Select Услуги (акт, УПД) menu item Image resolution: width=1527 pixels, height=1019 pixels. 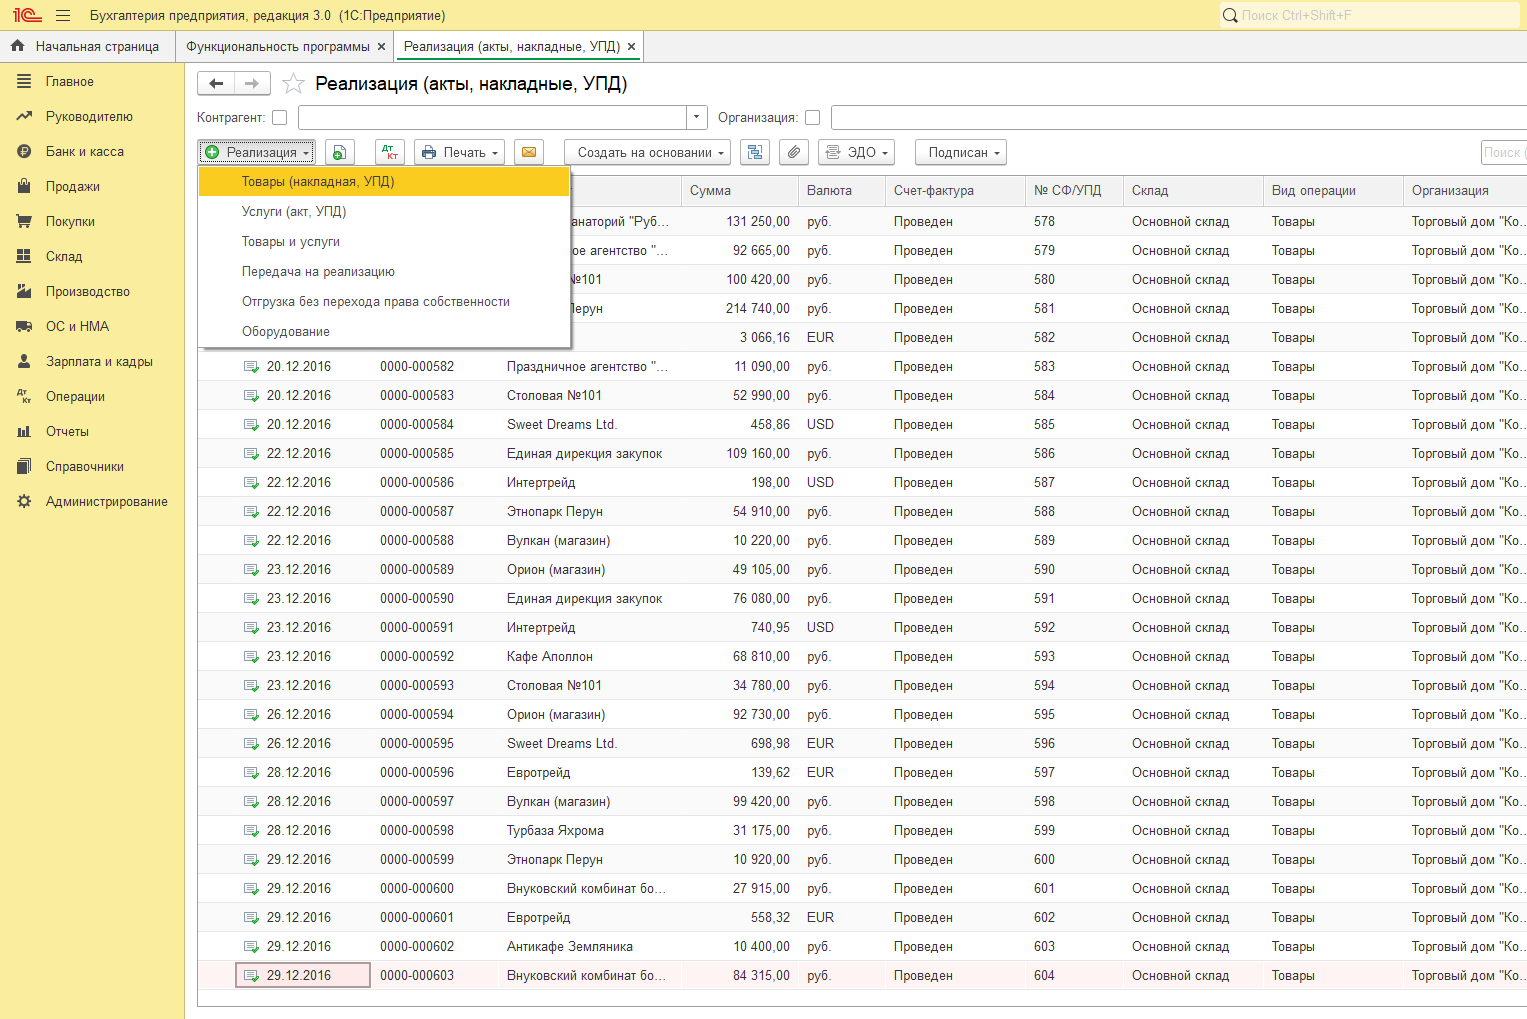click(x=294, y=212)
